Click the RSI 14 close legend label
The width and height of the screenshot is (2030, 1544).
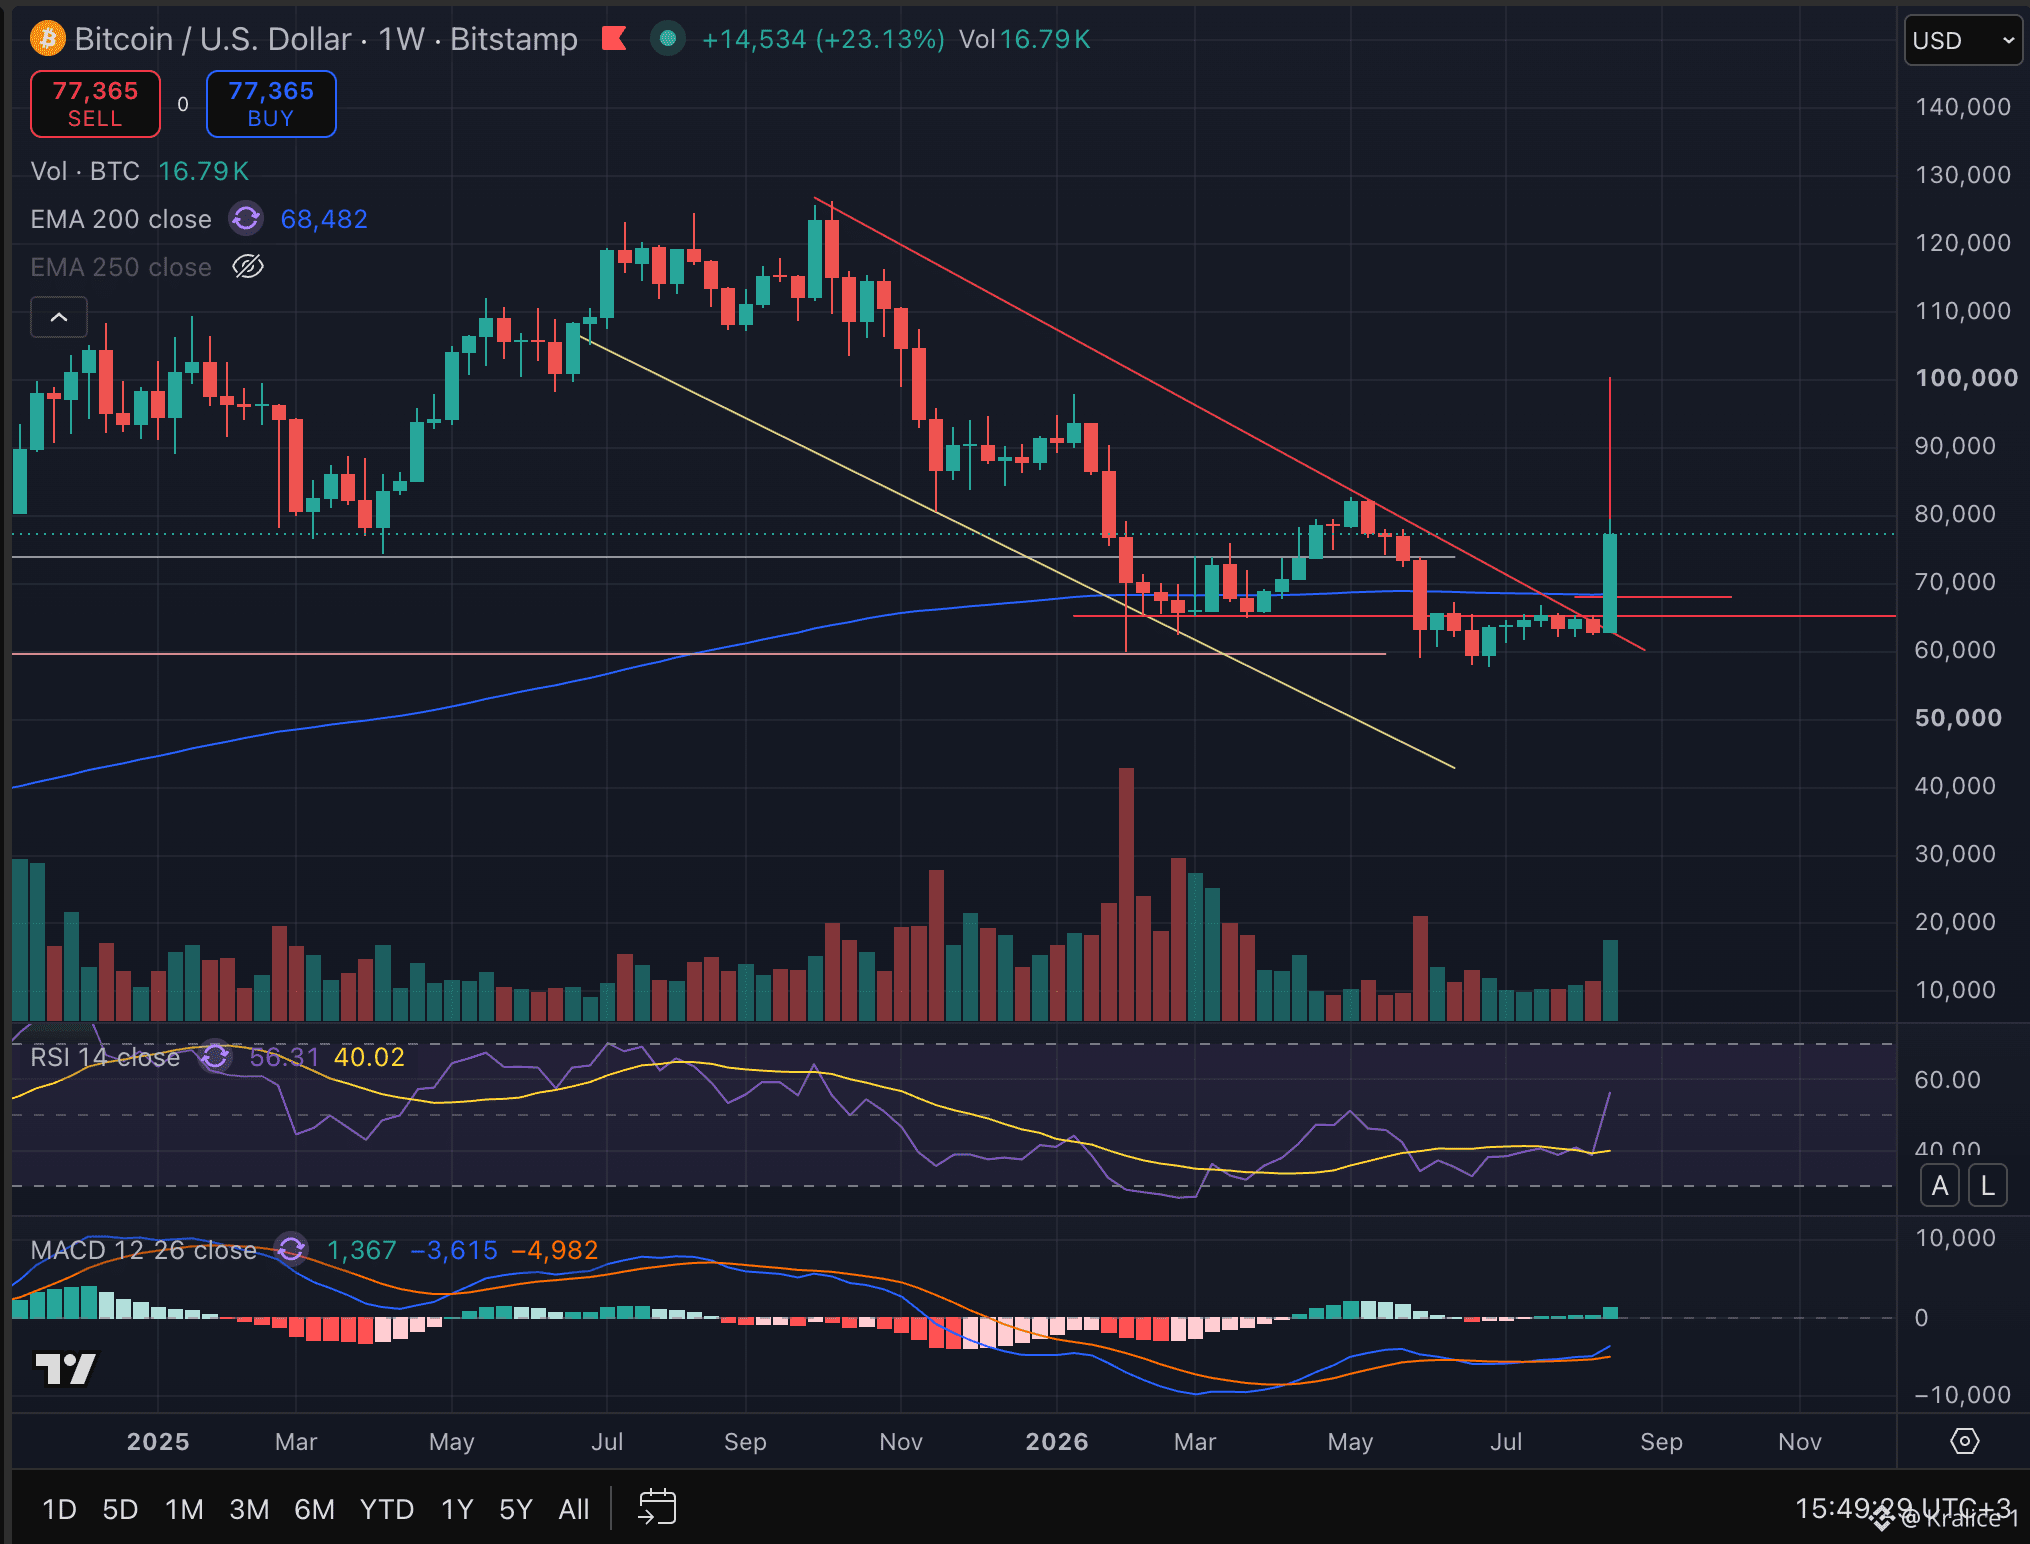tap(105, 1057)
